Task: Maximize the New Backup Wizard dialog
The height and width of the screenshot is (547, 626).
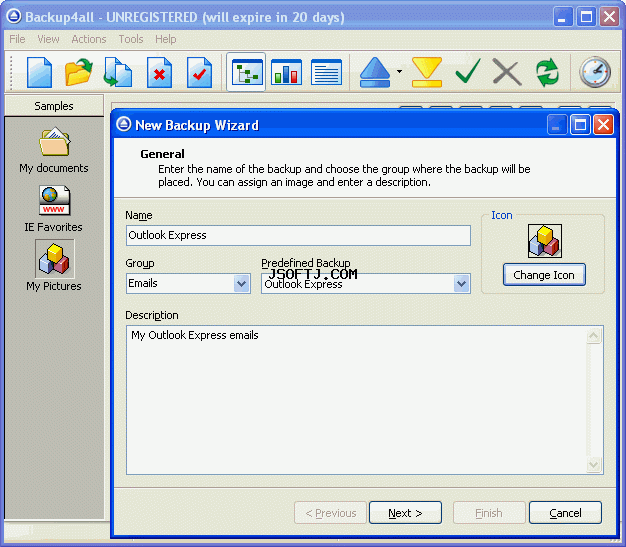Action: point(580,125)
